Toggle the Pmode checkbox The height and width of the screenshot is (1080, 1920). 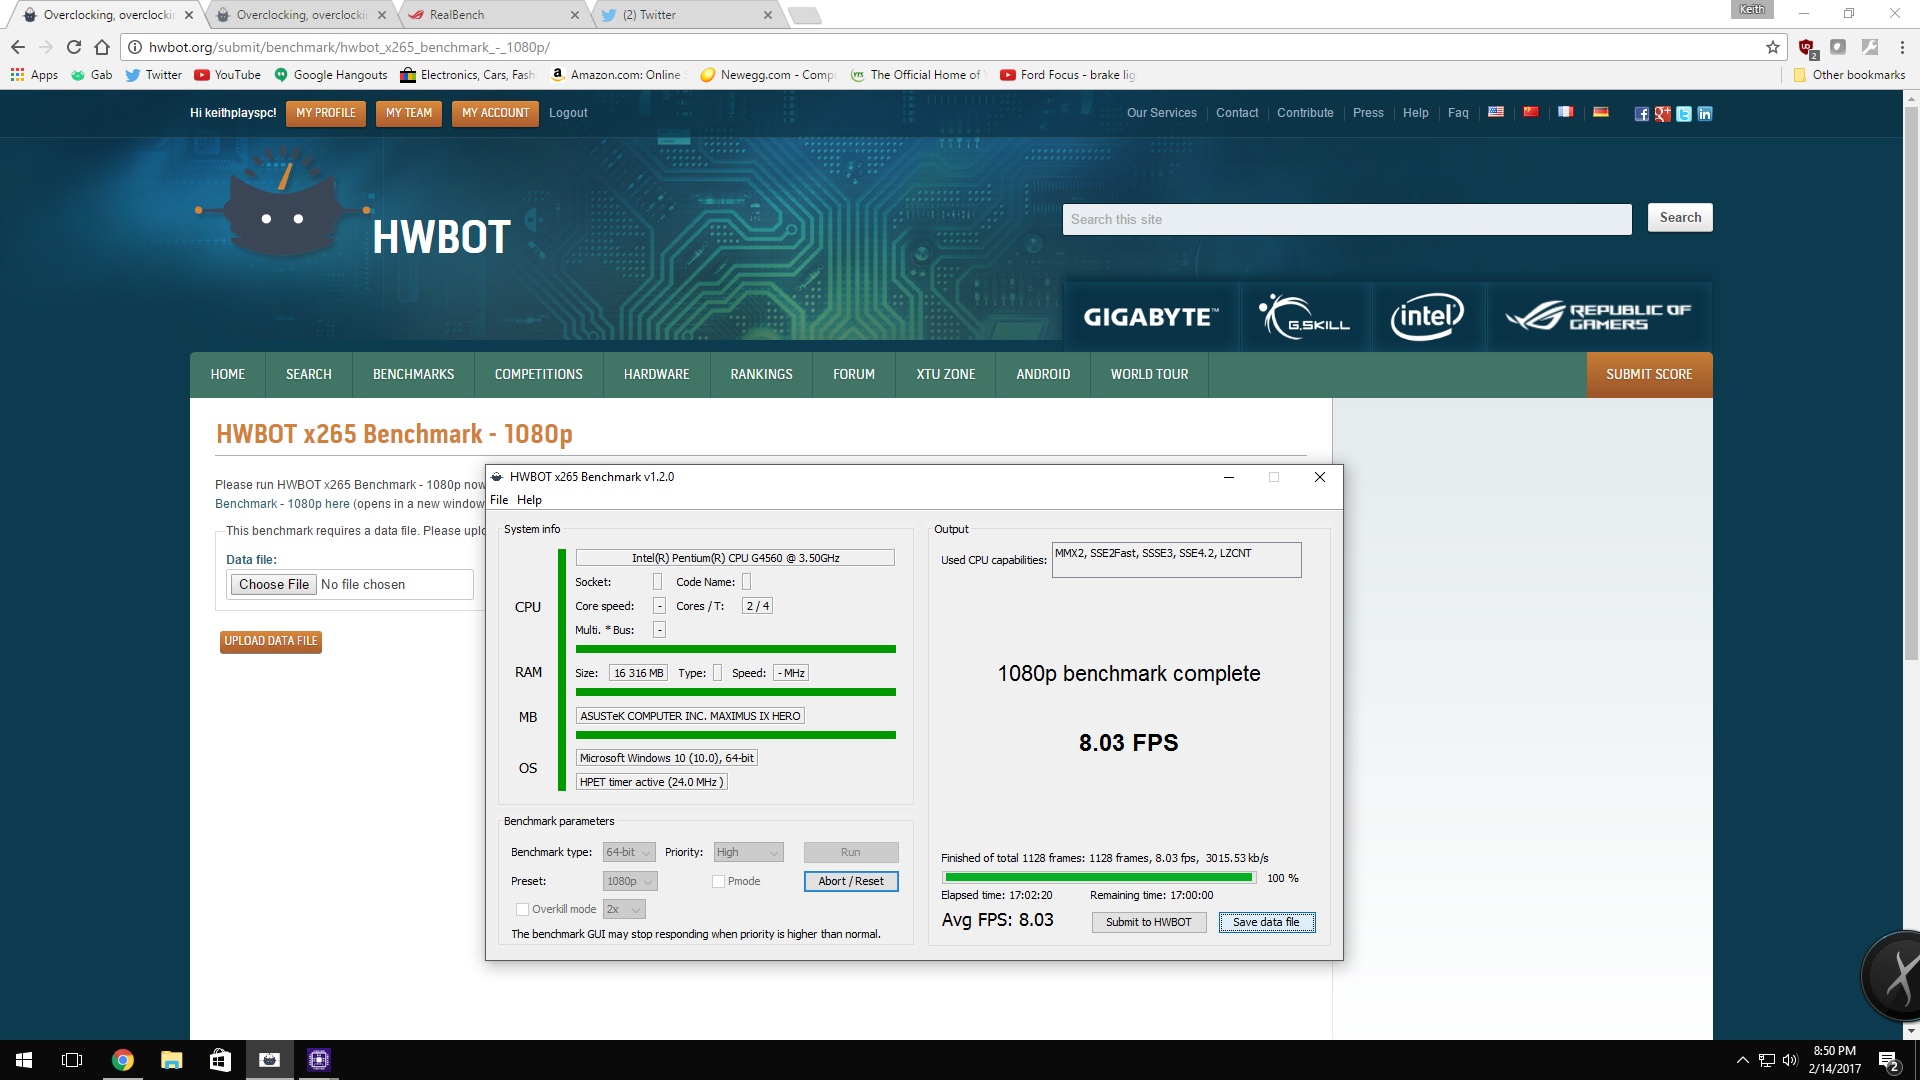(718, 881)
